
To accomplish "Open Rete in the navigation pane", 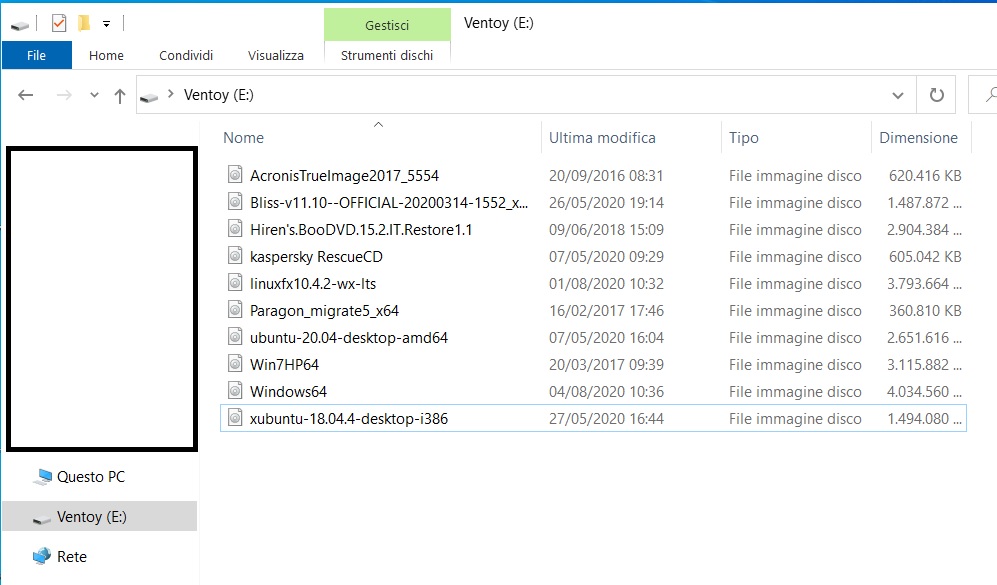I will 72,557.
